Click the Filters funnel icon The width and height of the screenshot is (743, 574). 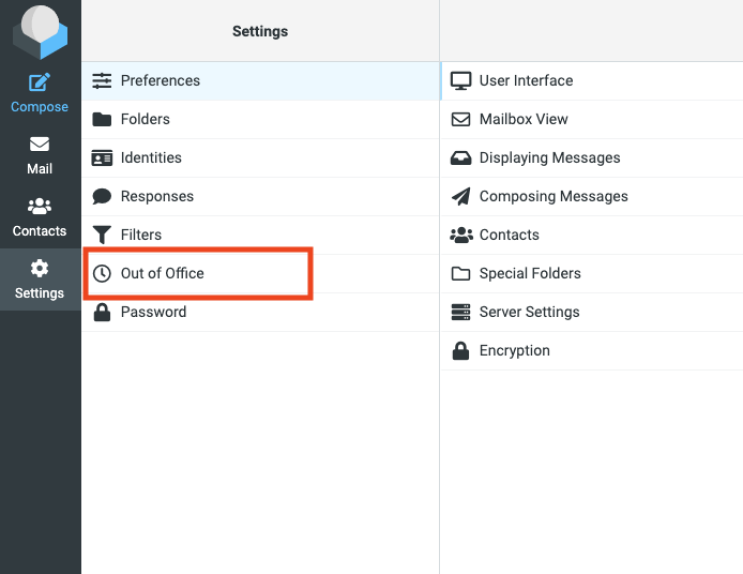pos(102,235)
